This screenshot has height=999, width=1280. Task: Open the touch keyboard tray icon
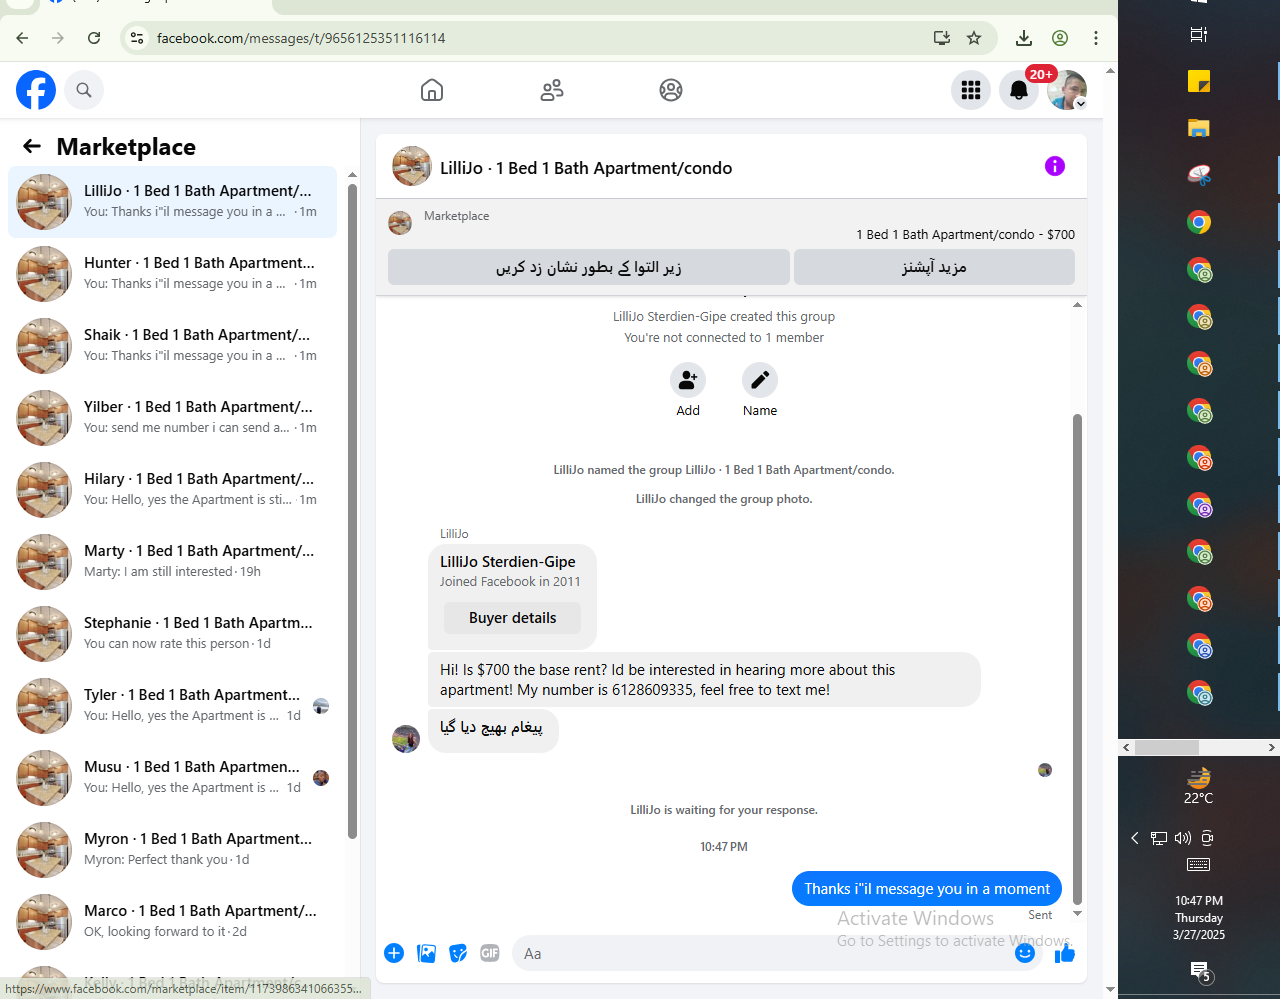tap(1198, 865)
